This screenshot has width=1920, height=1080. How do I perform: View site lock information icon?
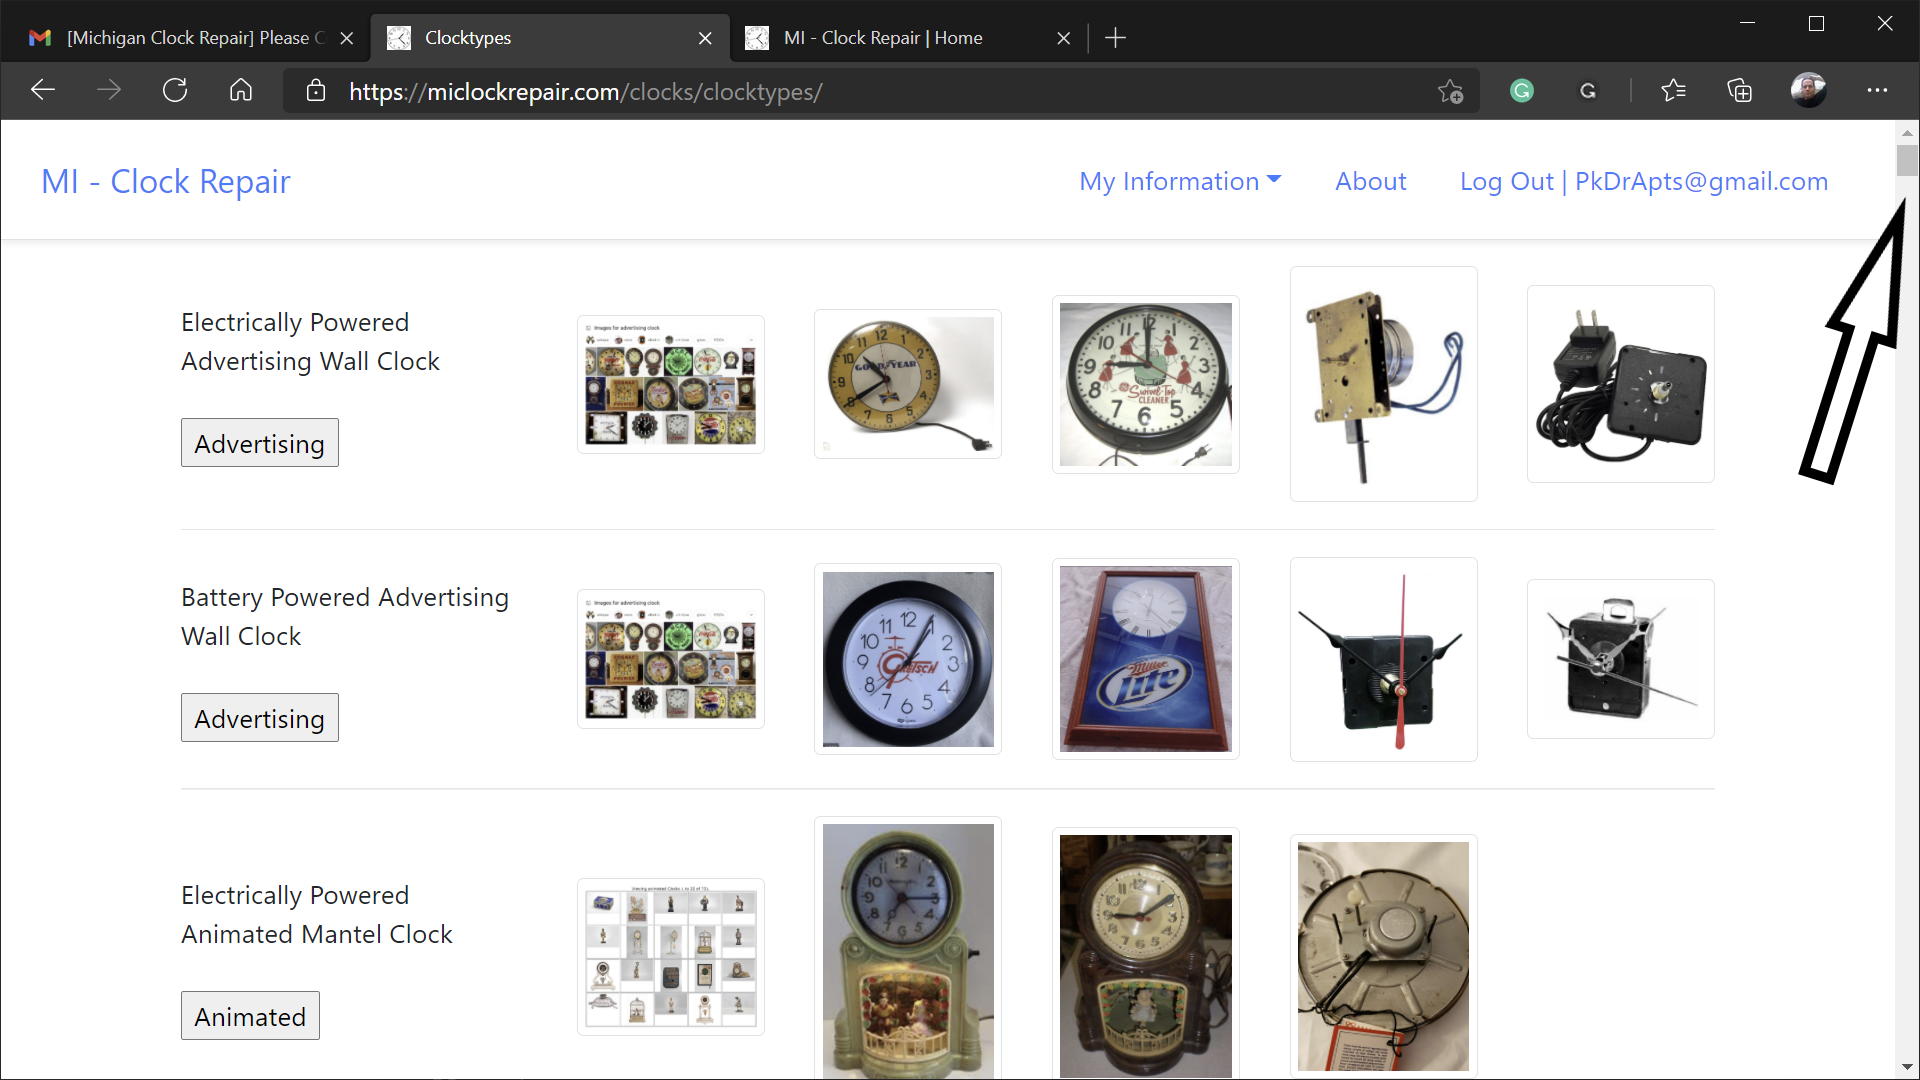pos(316,91)
